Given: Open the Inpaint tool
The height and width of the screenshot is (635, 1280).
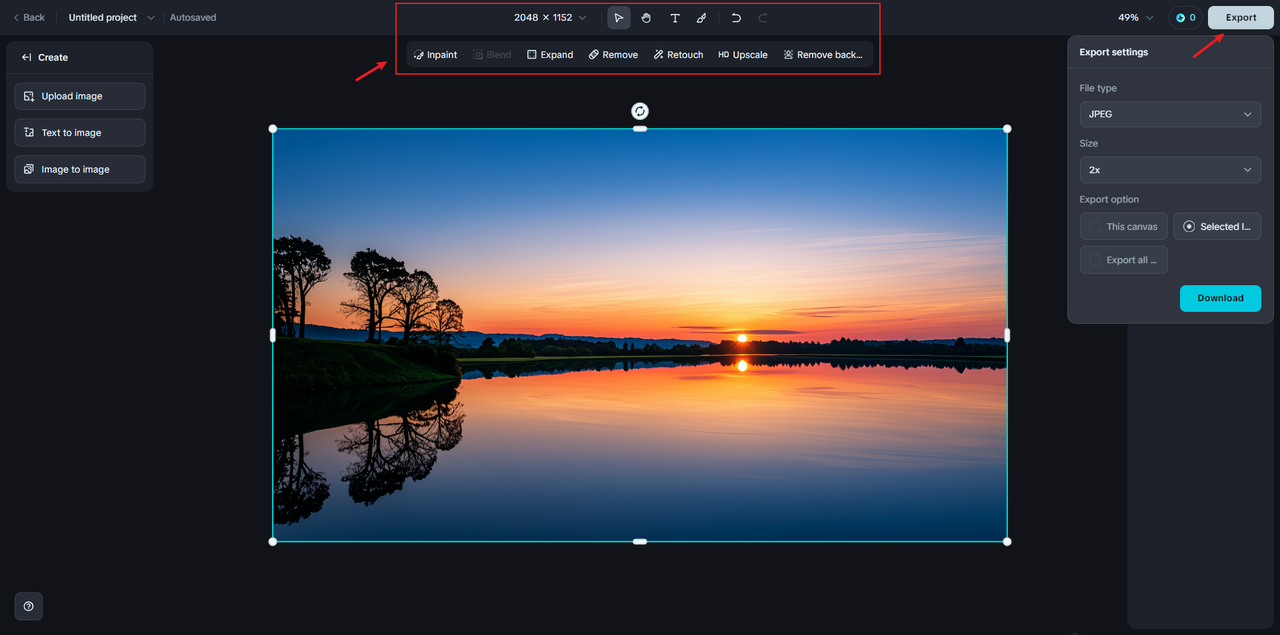Looking at the screenshot, I should click(435, 55).
